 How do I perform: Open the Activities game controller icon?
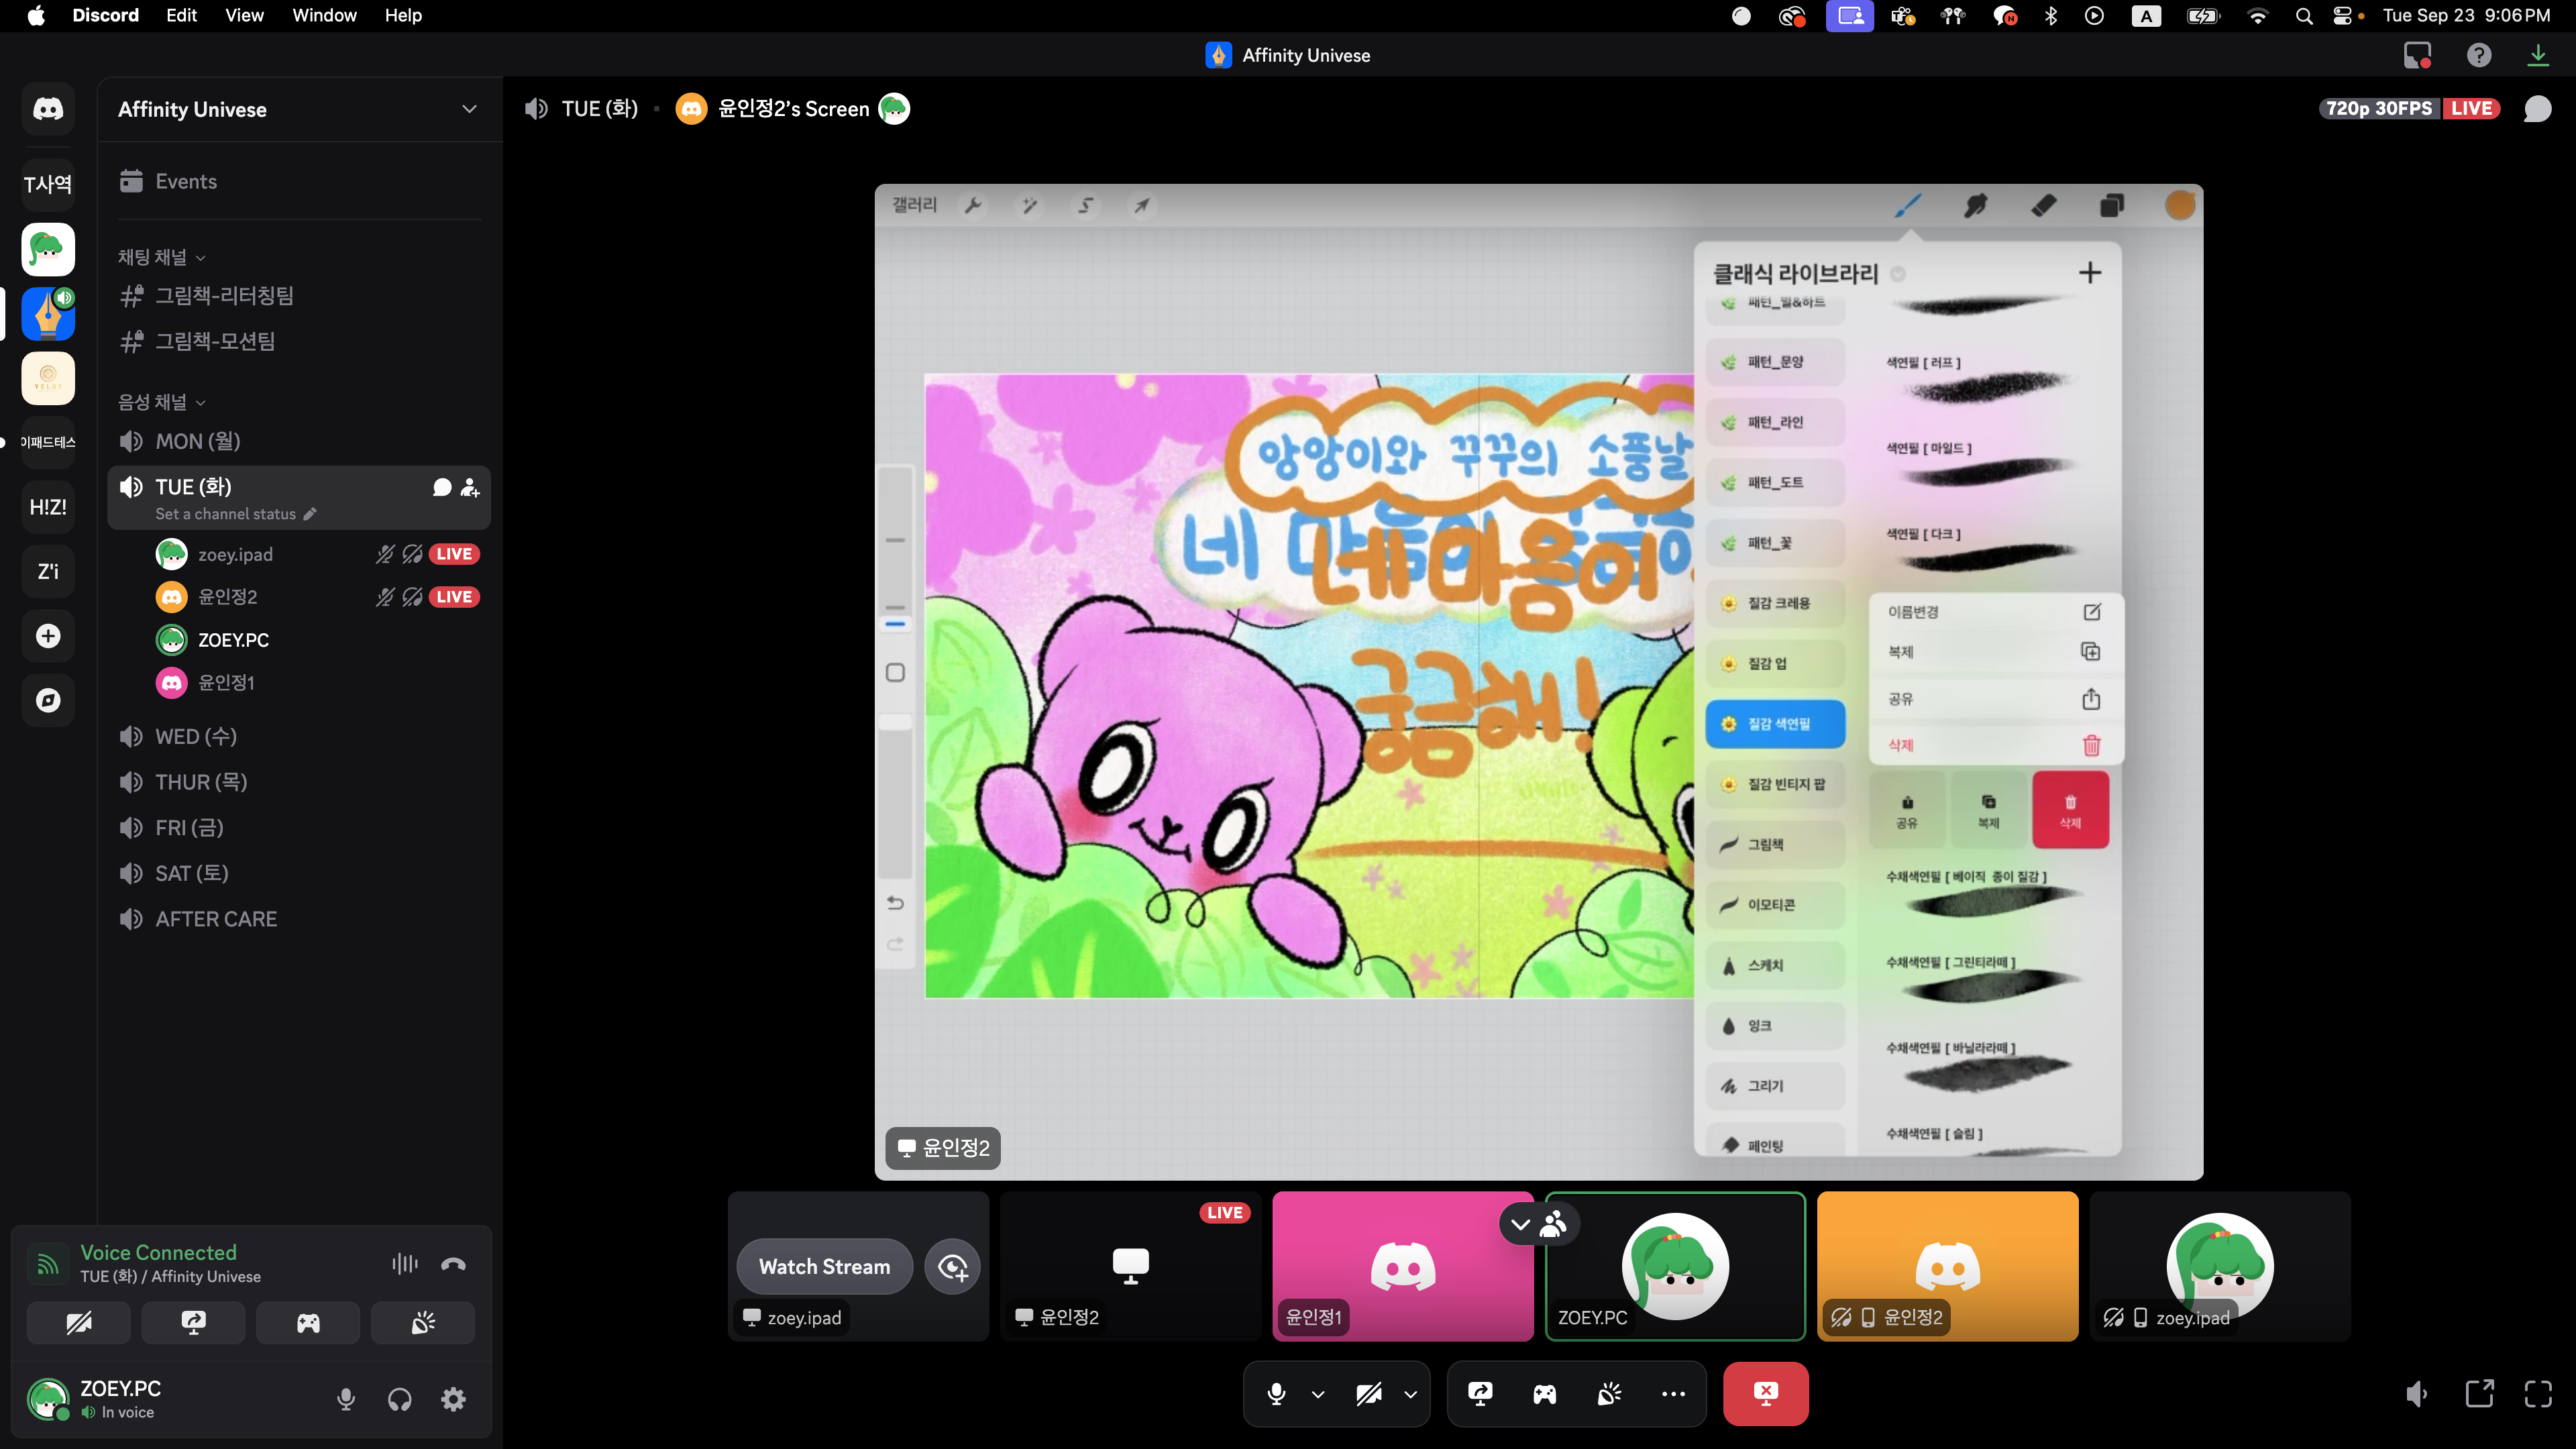pyautogui.click(x=308, y=1323)
